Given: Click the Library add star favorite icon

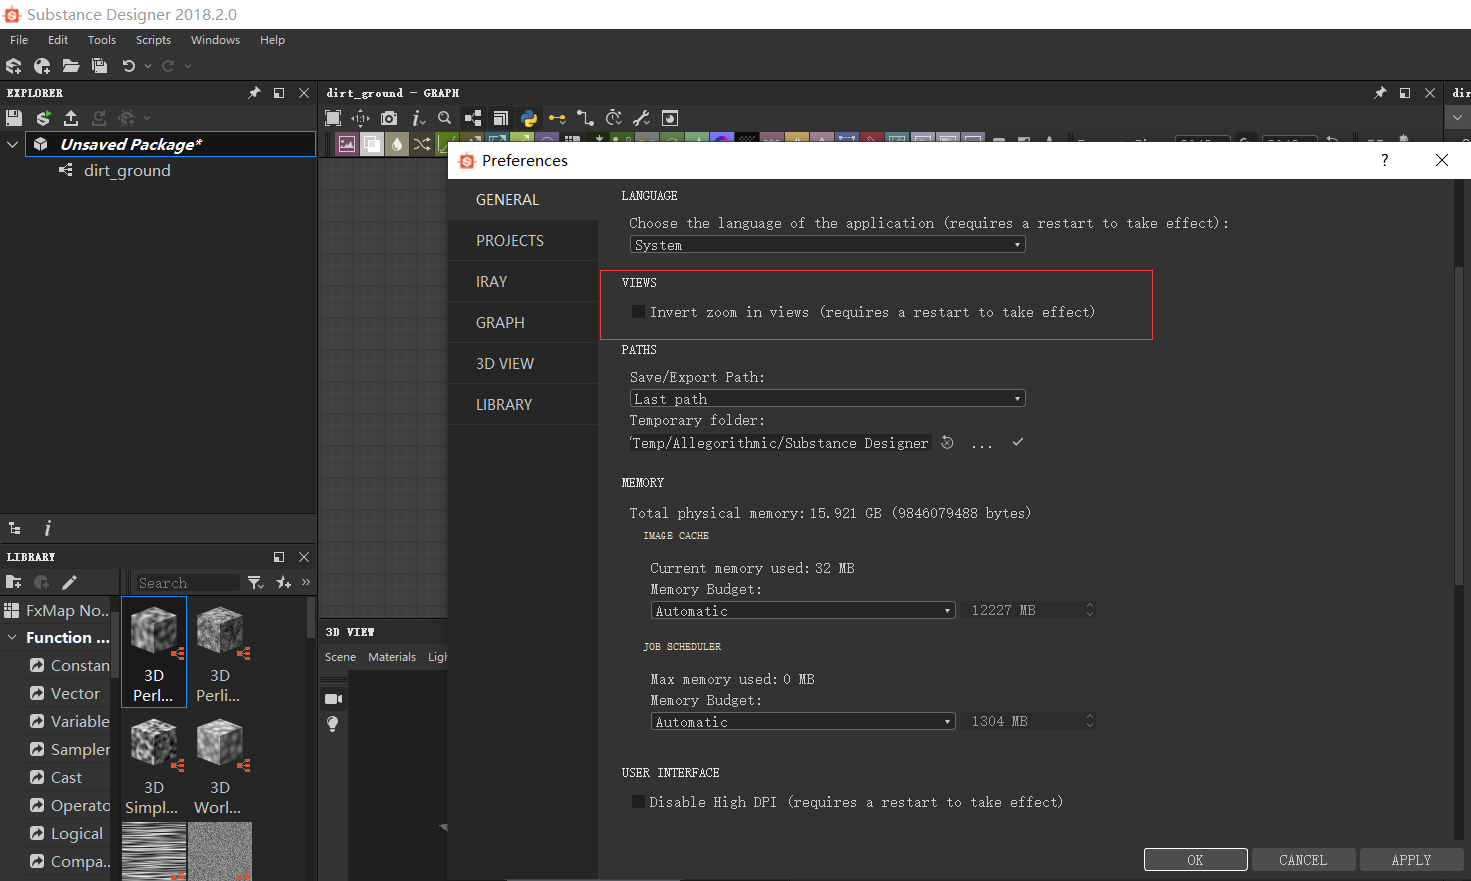Looking at the screenshot, I should 284,582.
